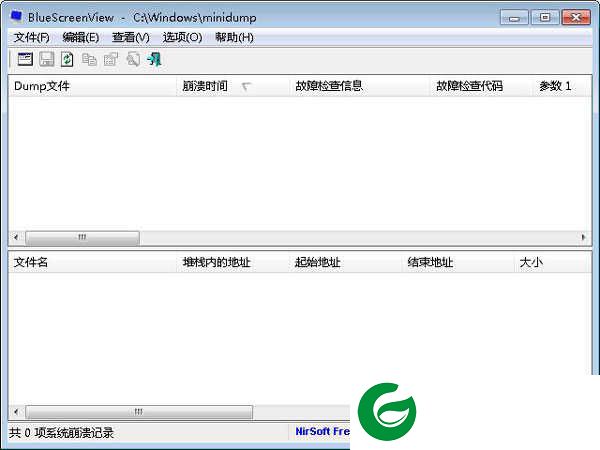Sort by 起始地址 column header

tap(346, 262)
